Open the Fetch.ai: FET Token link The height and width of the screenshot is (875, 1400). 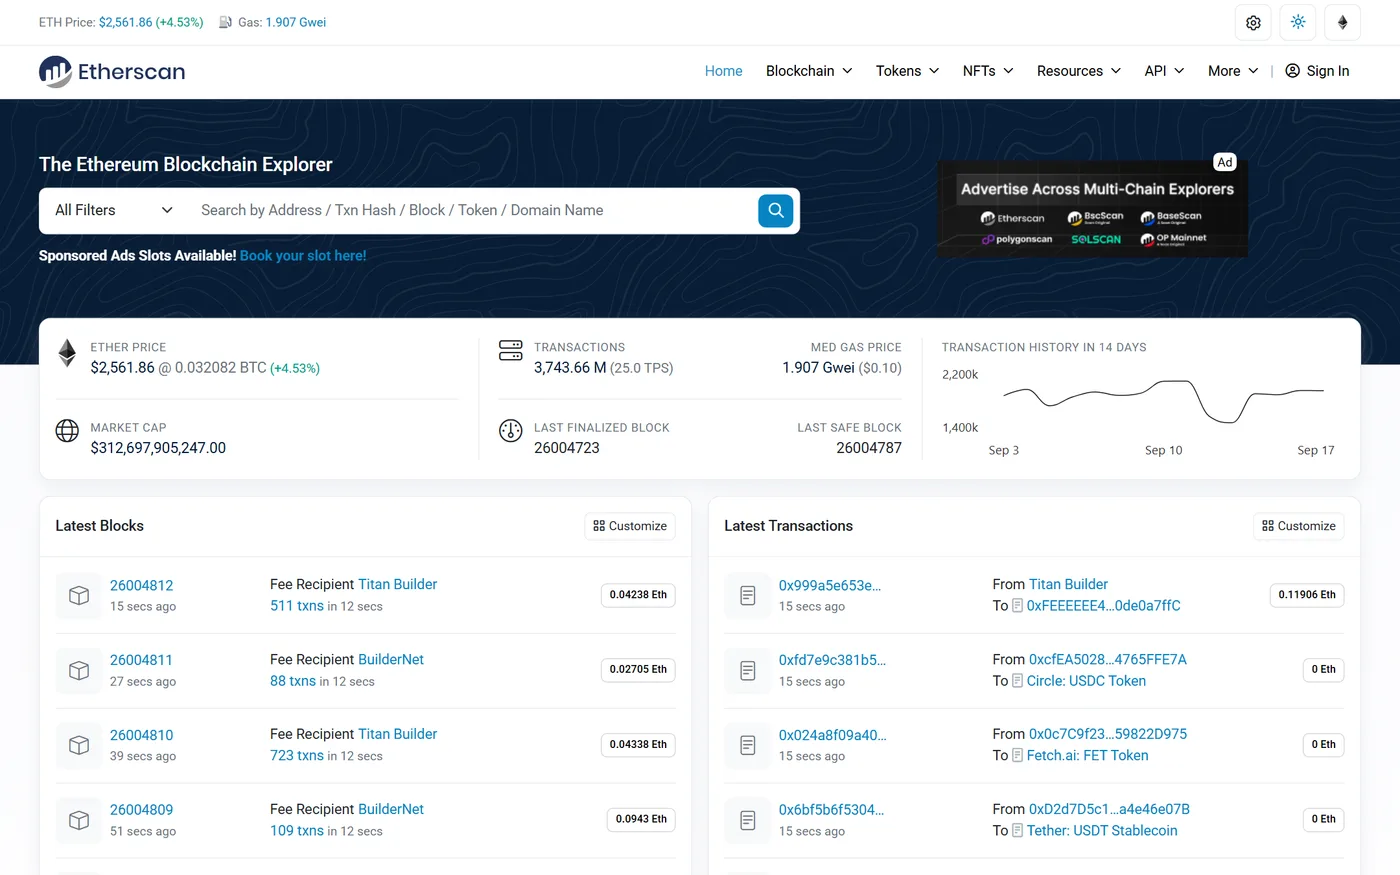pos(1087,756)
